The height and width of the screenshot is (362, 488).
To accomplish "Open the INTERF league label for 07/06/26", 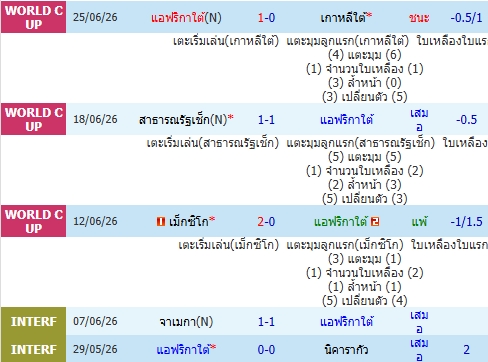I will (x=34, y=321).
